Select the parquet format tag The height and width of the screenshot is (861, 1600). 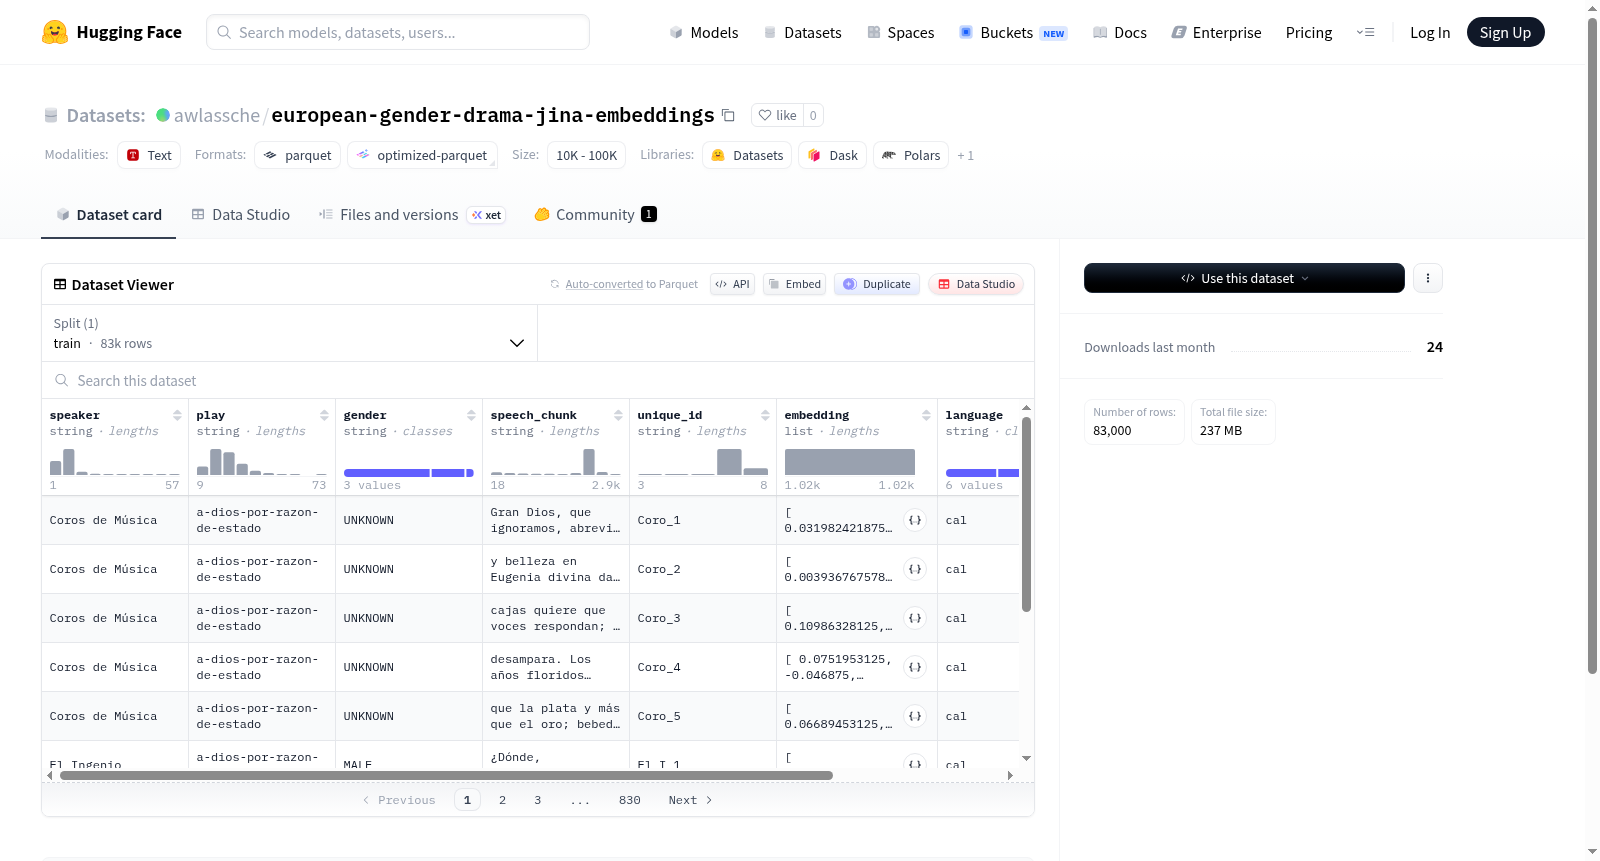pyautogui.click(x=298, y=155)
